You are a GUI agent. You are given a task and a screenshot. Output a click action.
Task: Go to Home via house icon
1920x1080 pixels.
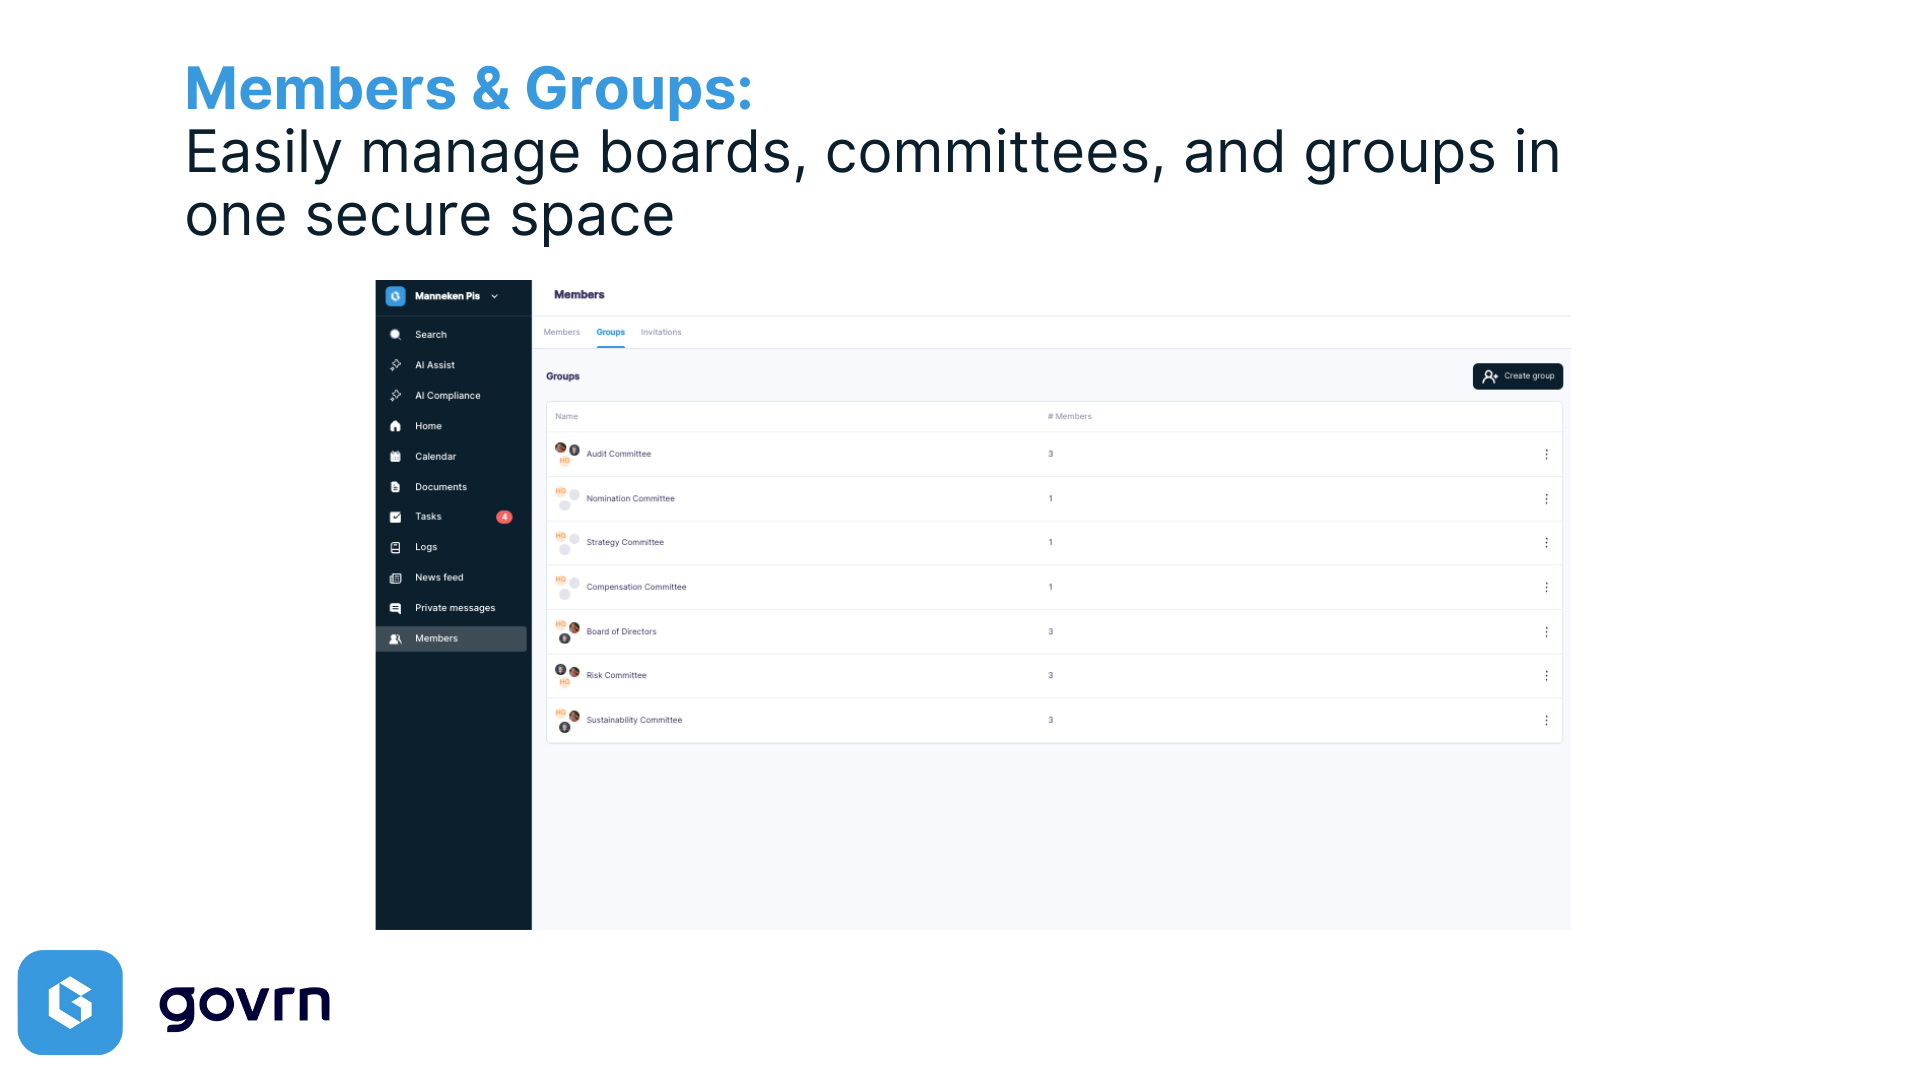[395, 426]
